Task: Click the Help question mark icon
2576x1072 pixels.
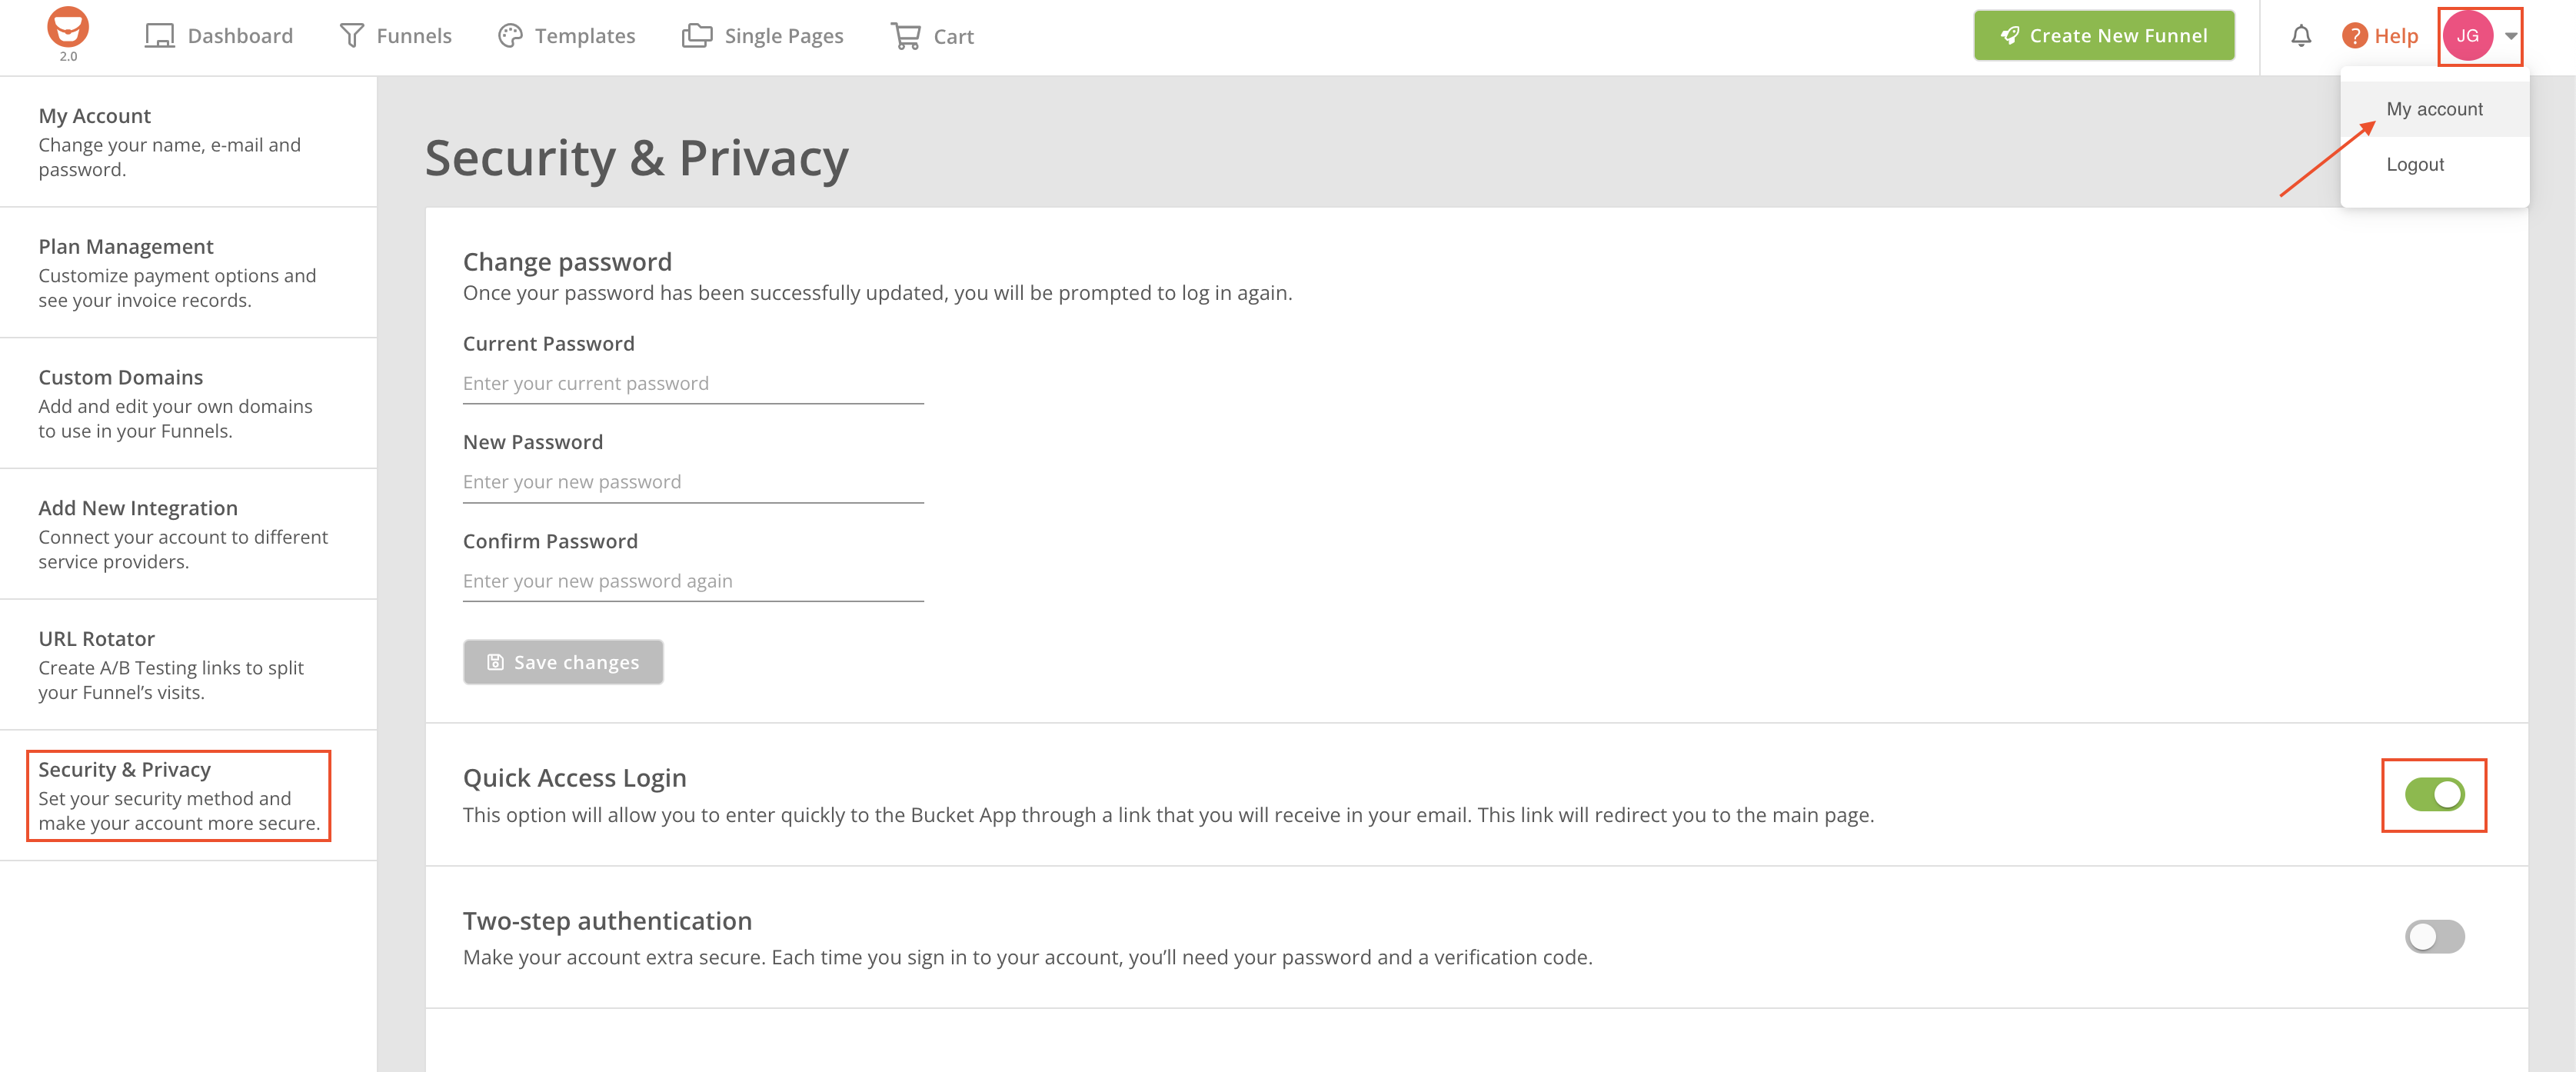Action: [2354, 36]
